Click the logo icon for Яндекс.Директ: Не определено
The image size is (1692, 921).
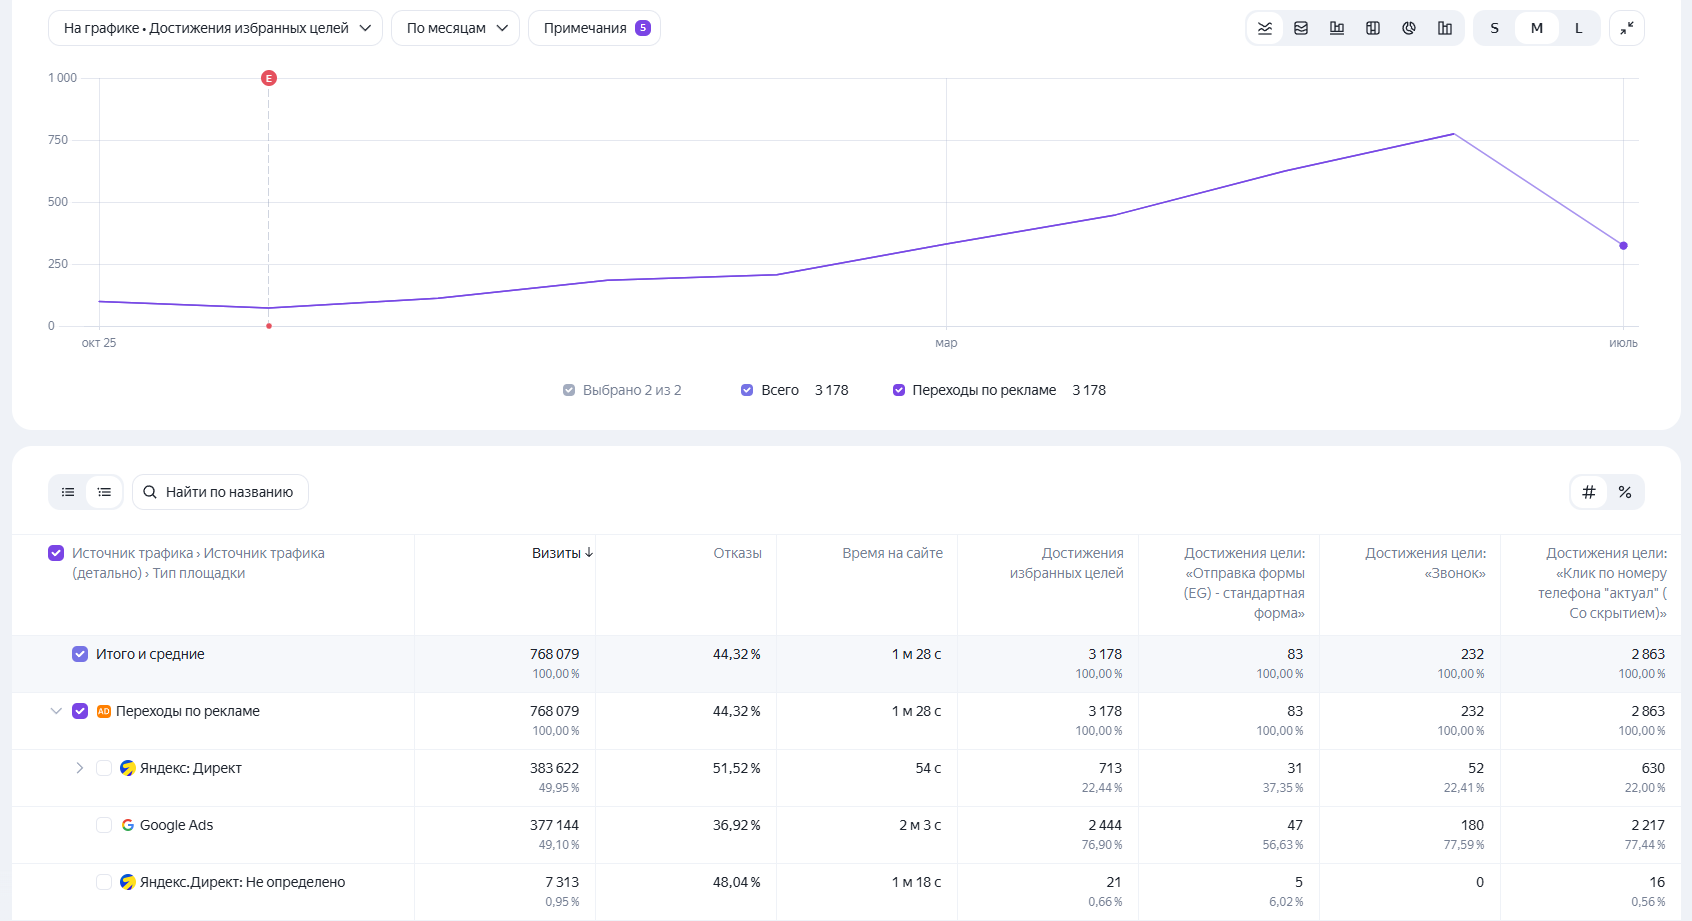127,882
